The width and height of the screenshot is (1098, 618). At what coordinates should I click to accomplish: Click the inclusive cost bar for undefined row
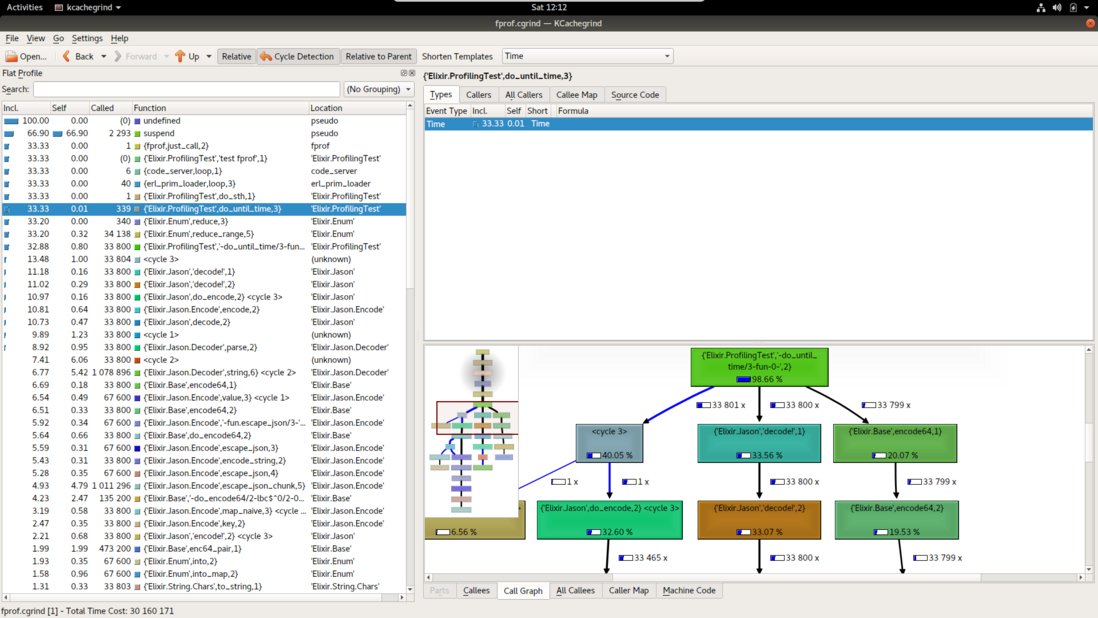click(11, 121)
